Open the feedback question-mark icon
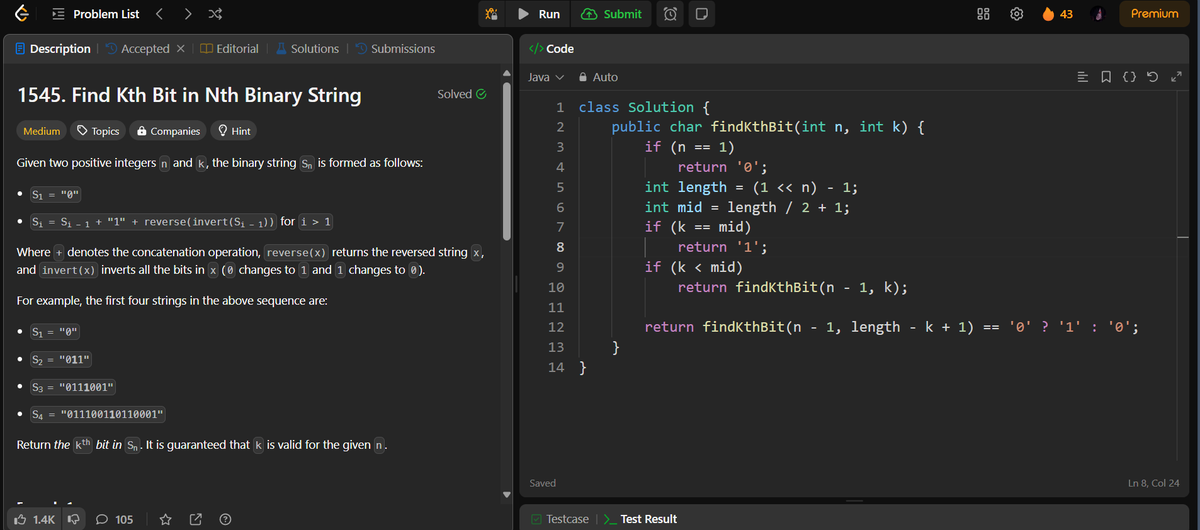Image resolution: width=1200 pixels, height=530 pixels. pos(226,519)
